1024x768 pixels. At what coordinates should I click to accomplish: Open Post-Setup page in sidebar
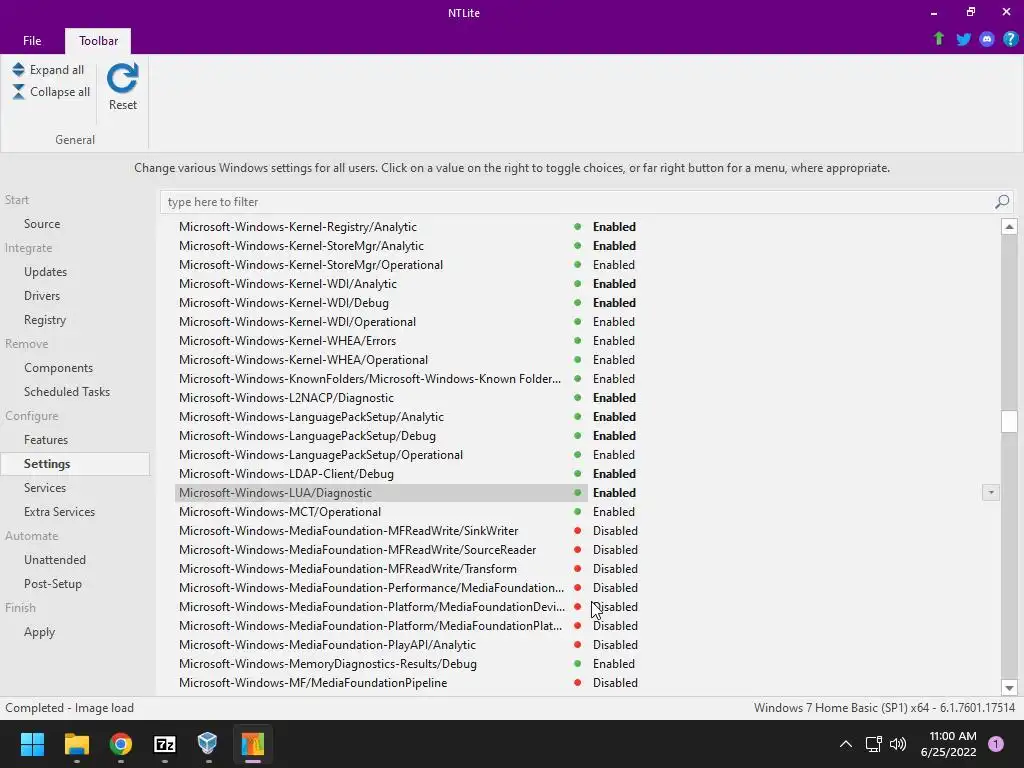(52, 584)
